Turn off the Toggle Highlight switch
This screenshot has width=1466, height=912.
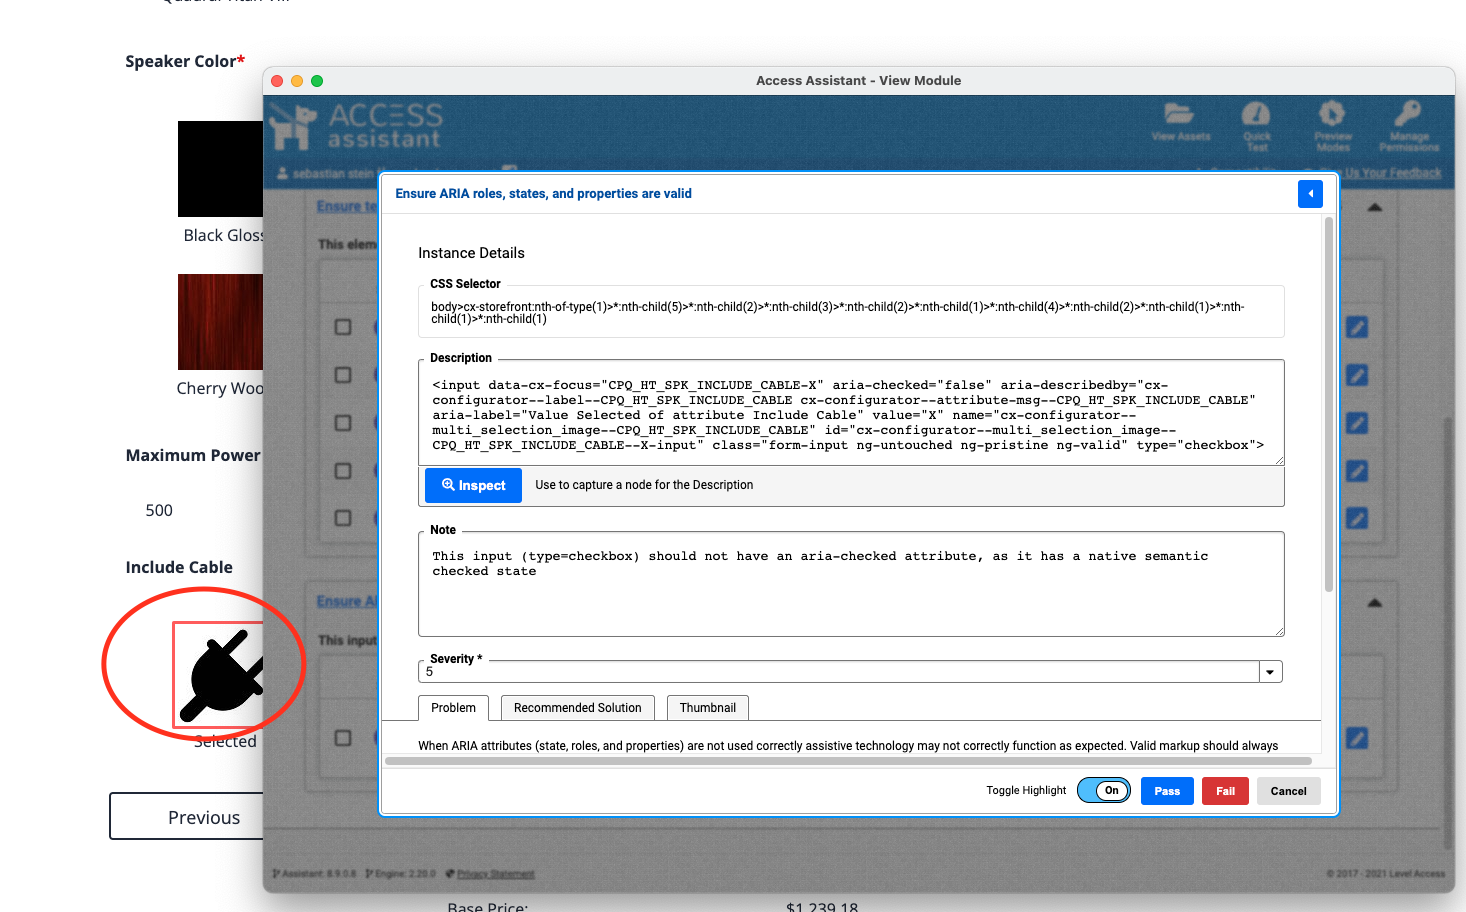pos(1104,790)
